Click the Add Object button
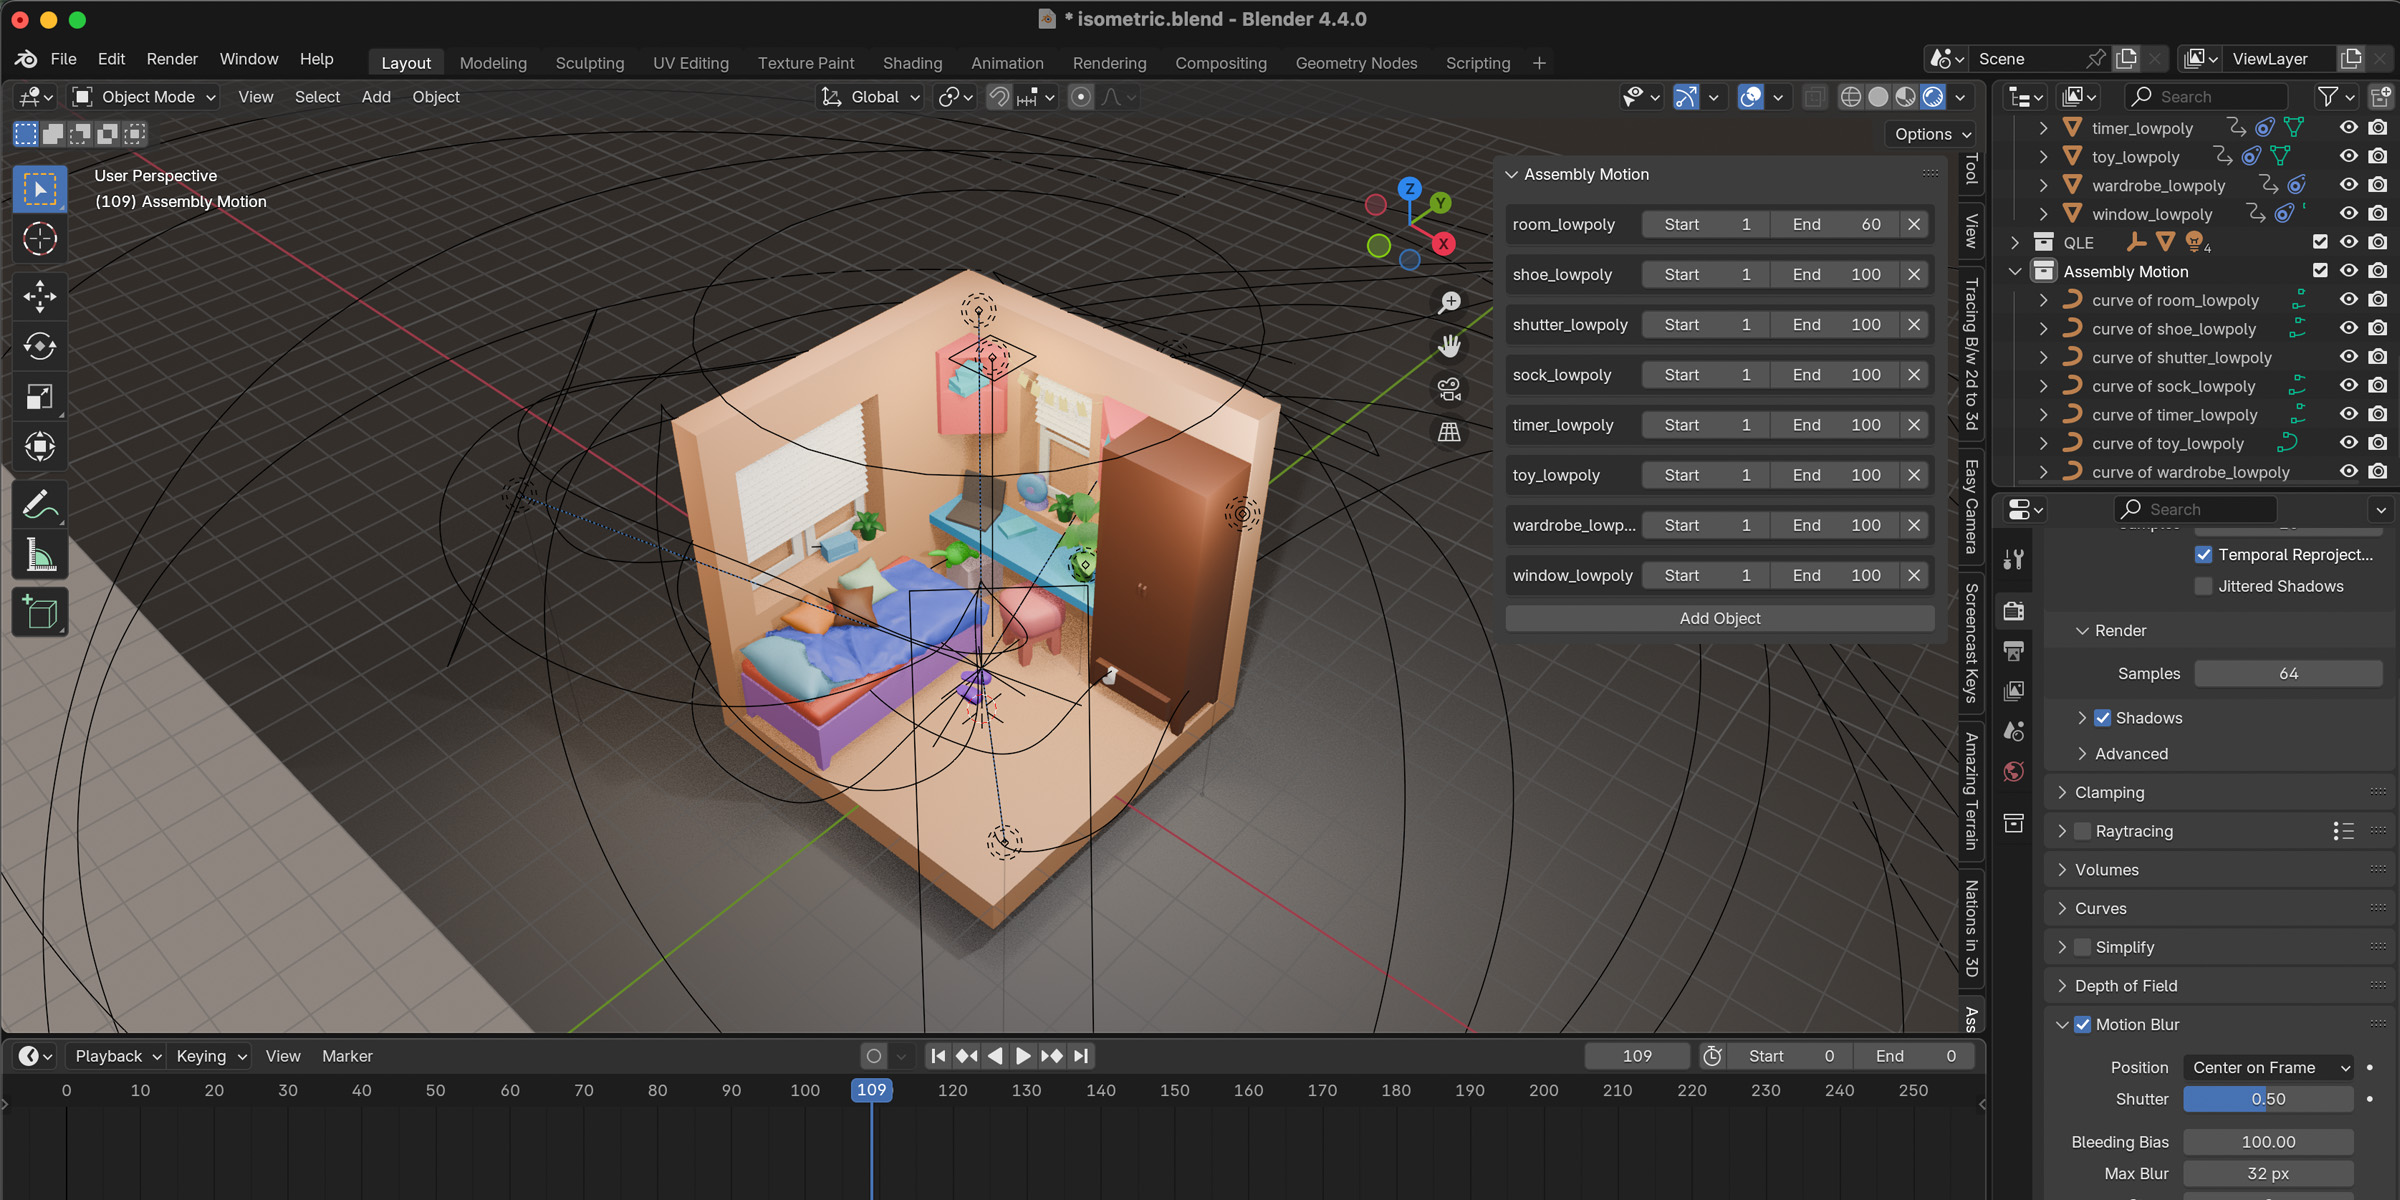 click(x=1719, y=618)
